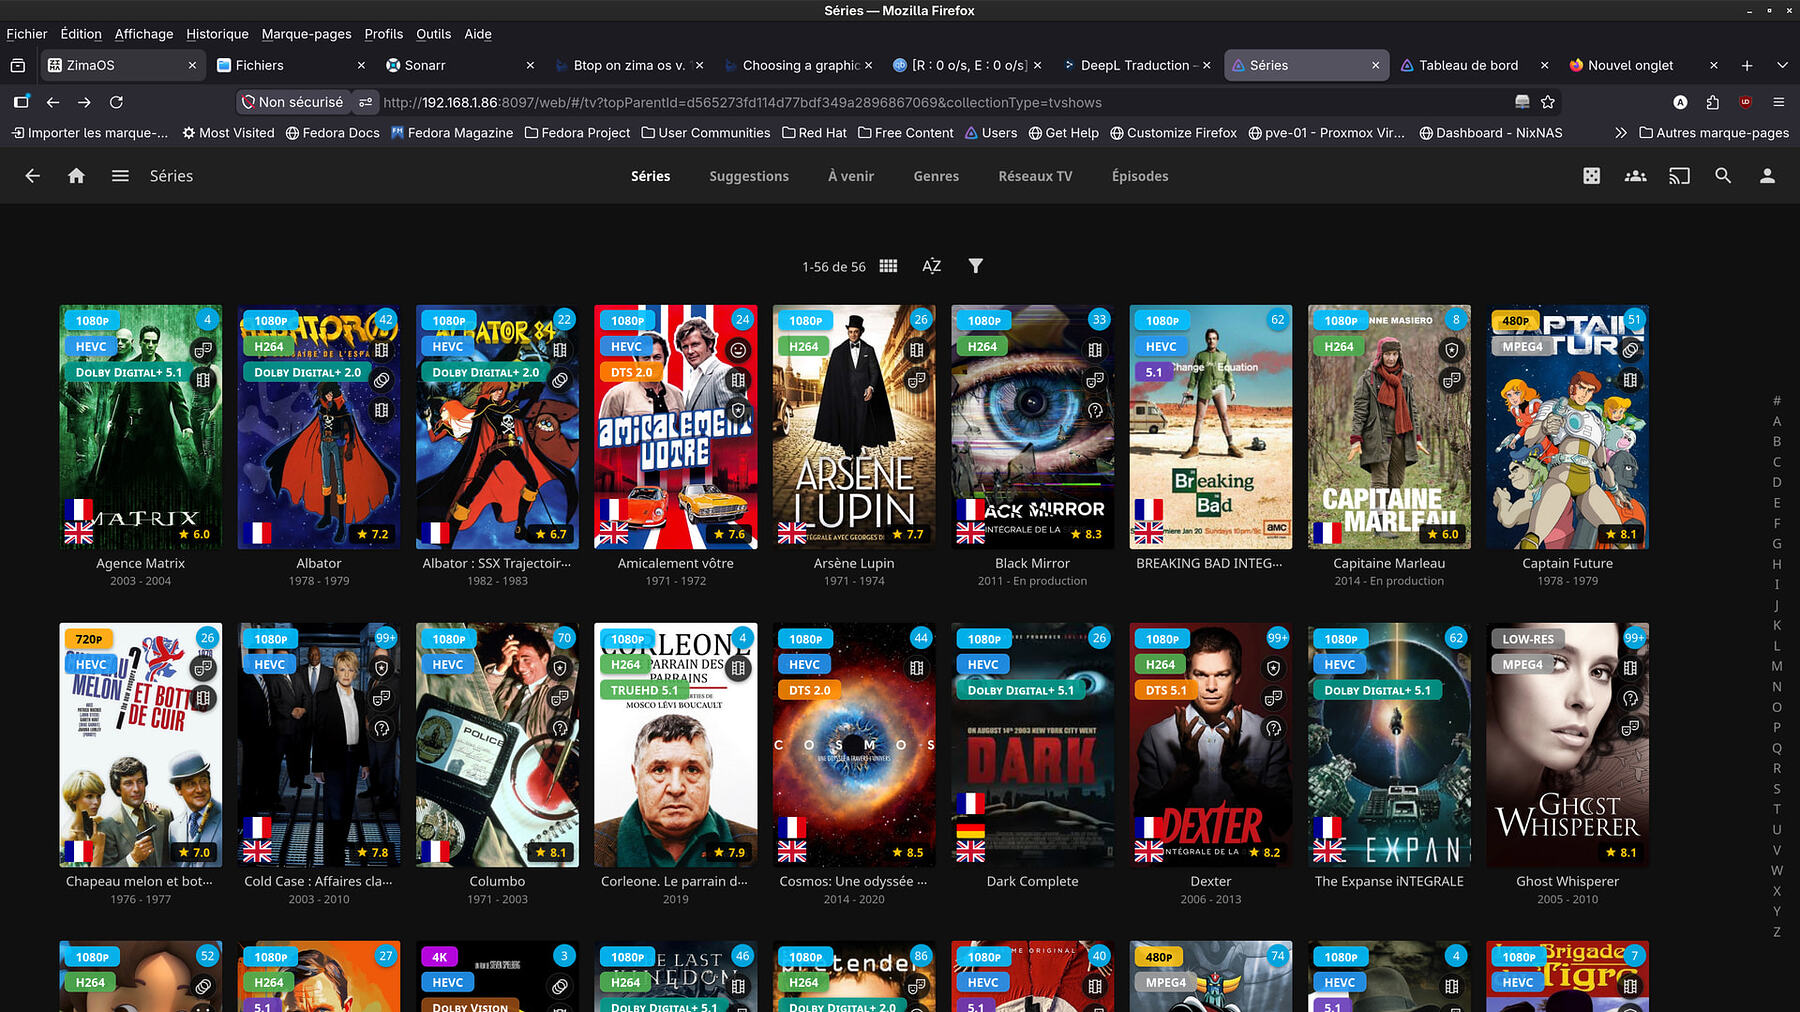The width and height of the screenshot is (1800, 1012).
Task: Switch to the Sonarr browser tab
Action: [x=461, y=65]
